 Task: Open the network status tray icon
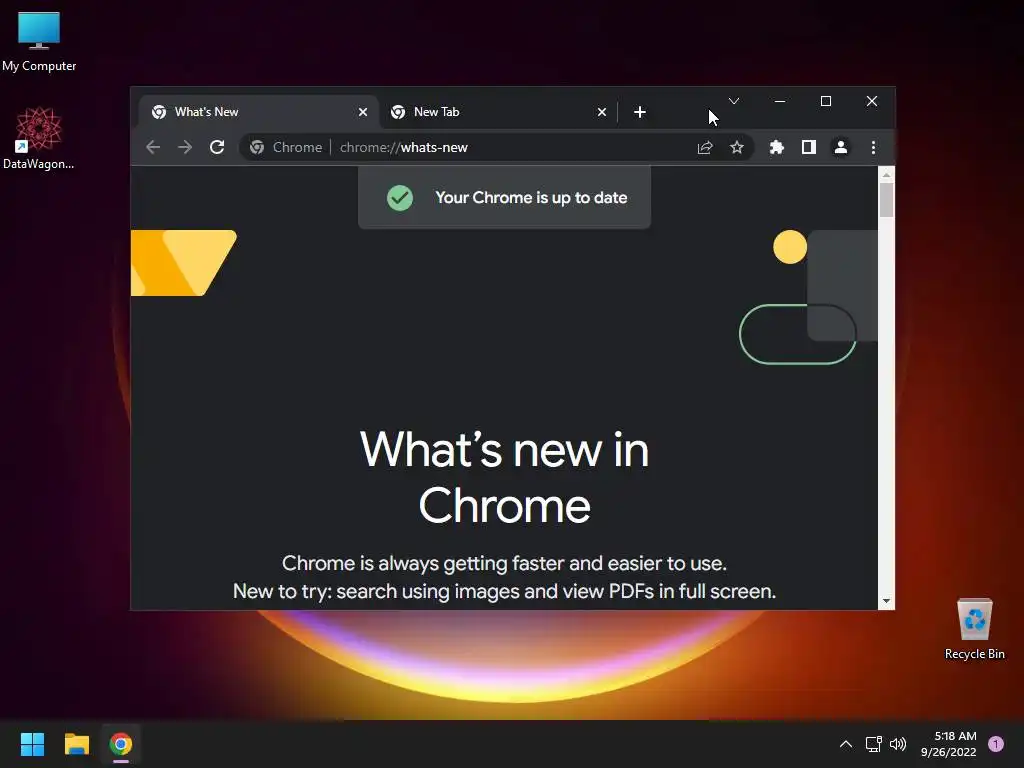pyautogui.click(x=874, y=744)
